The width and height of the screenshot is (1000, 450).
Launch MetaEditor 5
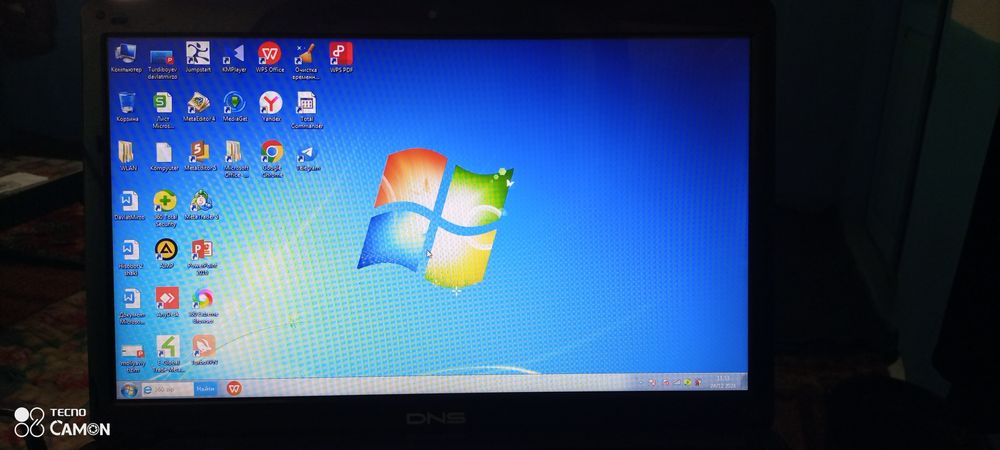click(x=200, y=156)
